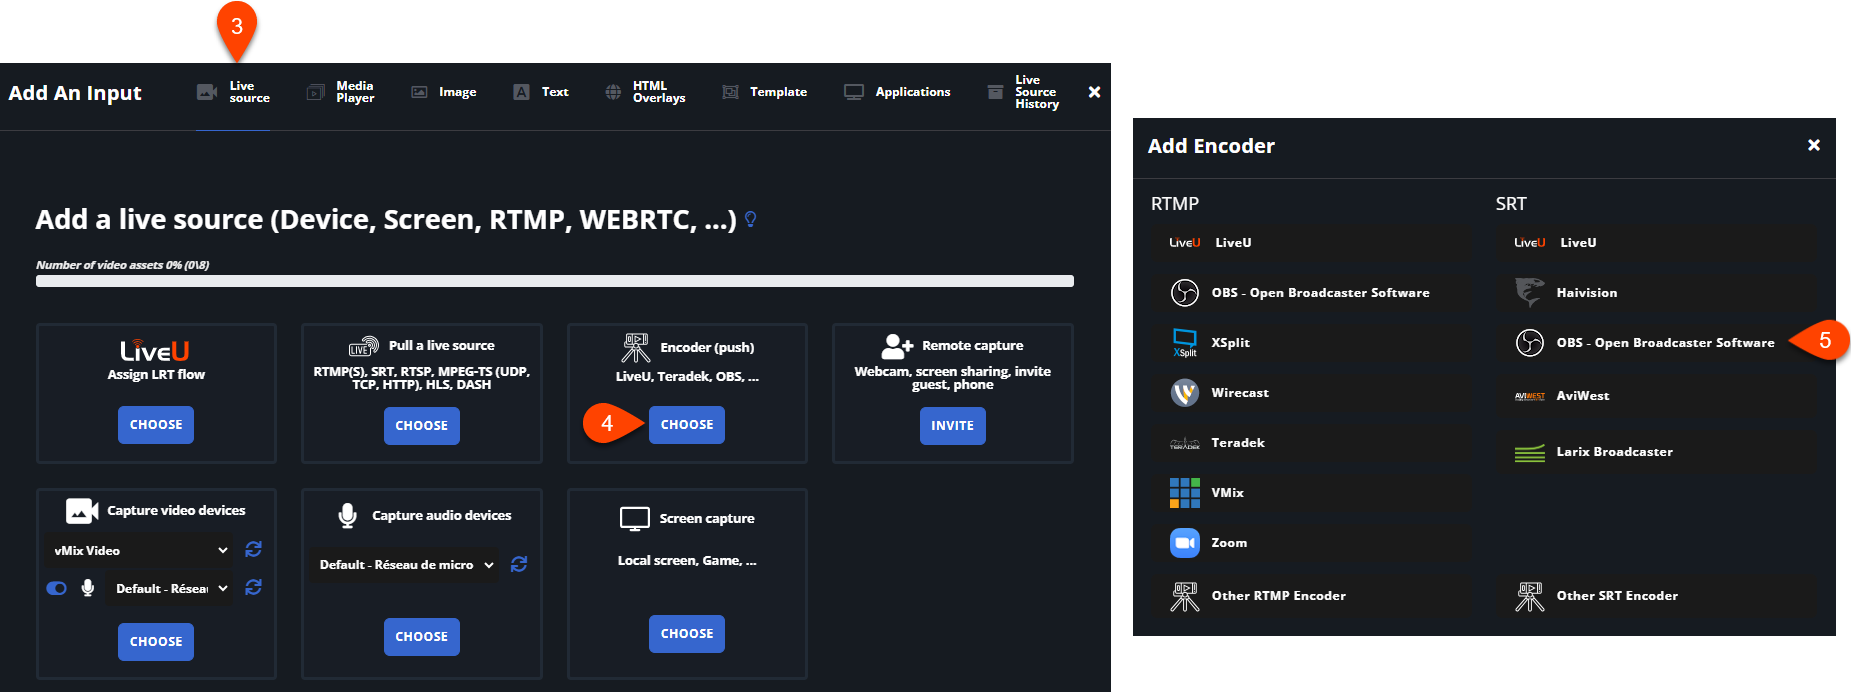
Task: Click 'LiveU, Teradek, OBS, ...' description text
Action: [687, 377]
